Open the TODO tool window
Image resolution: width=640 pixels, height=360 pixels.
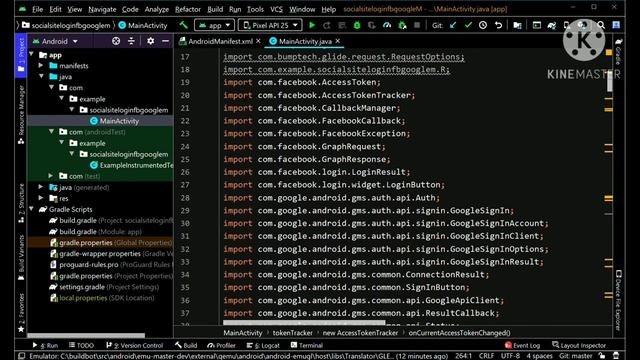click(x=82, y=345)
